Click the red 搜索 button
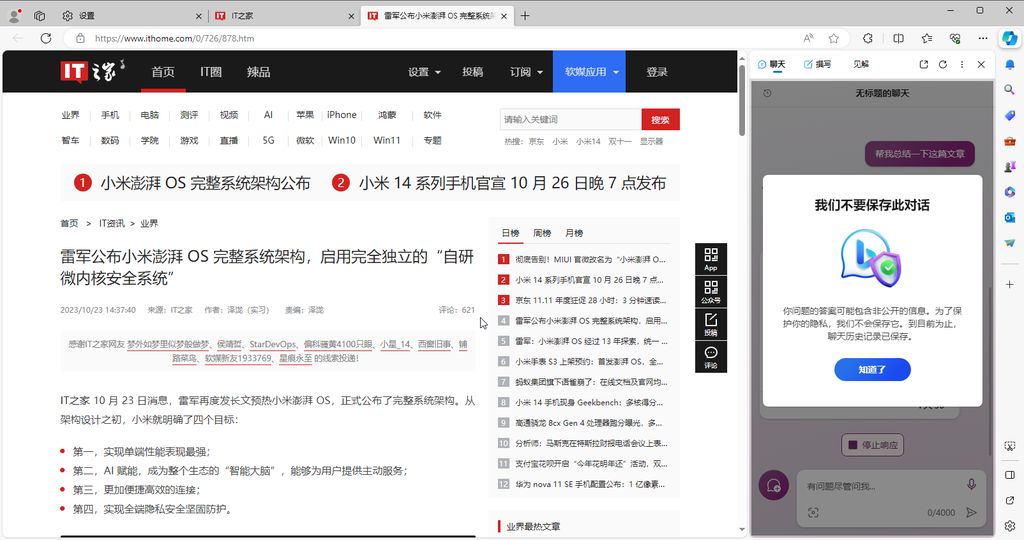This screenshot has height=540, width=1024. [660, 119]
